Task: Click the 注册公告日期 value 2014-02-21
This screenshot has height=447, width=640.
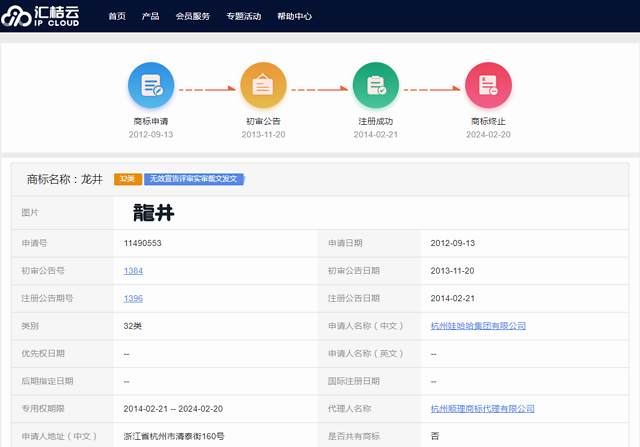Action: pyautogui.click(x=453, y=298)
